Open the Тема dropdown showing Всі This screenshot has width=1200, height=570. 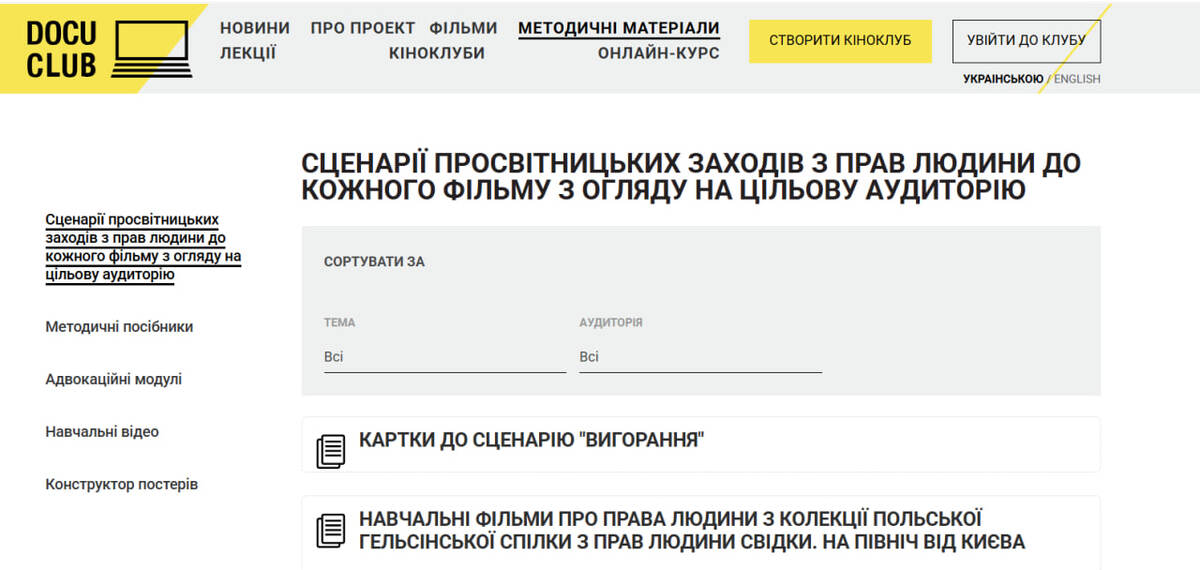tap(445, 357)
